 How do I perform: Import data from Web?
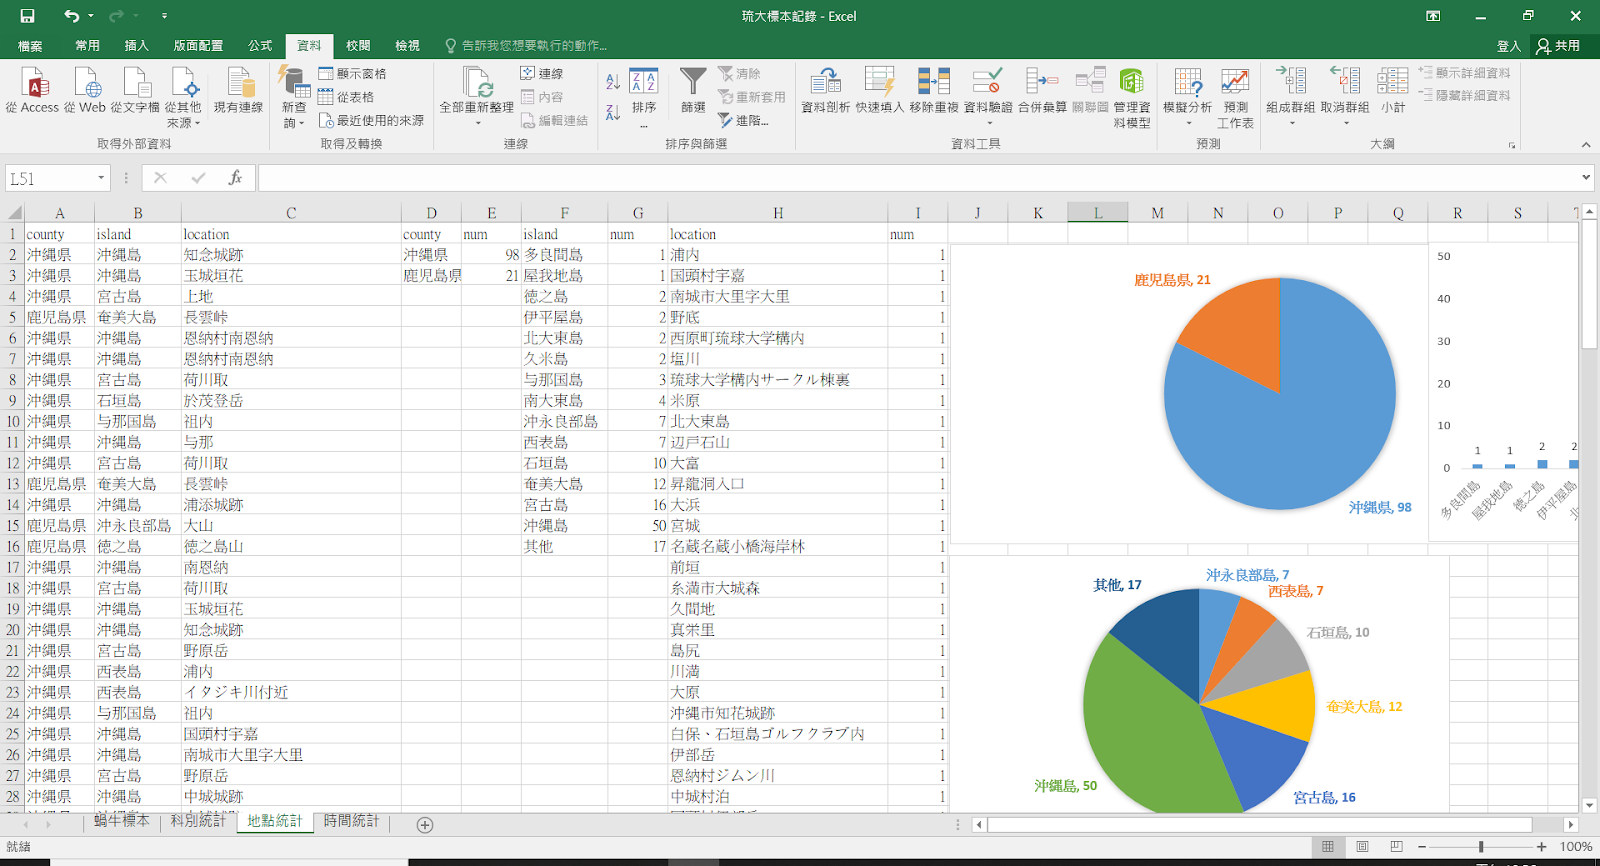(x=86, y=91)
